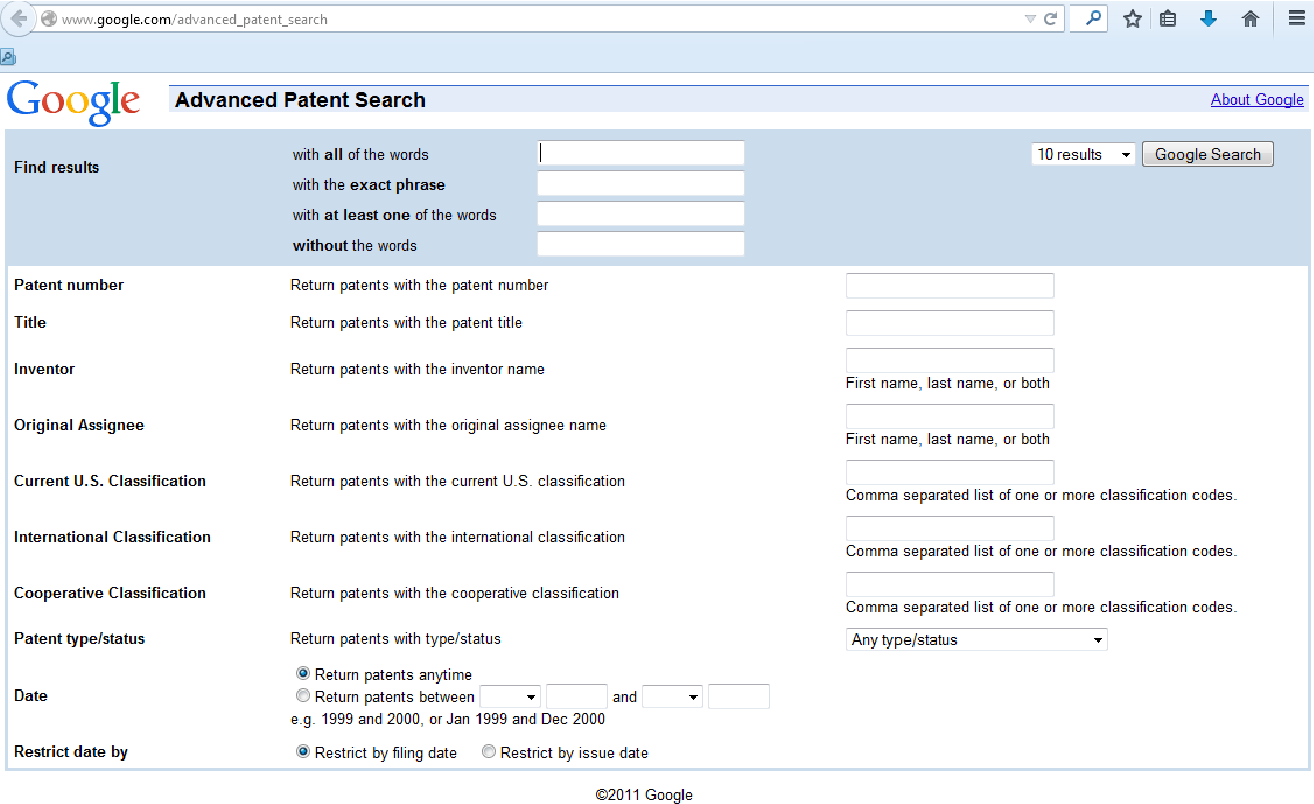The image size is (1314, 804).
Task: Select 'Return patents between' radio button
Action: 303,696
